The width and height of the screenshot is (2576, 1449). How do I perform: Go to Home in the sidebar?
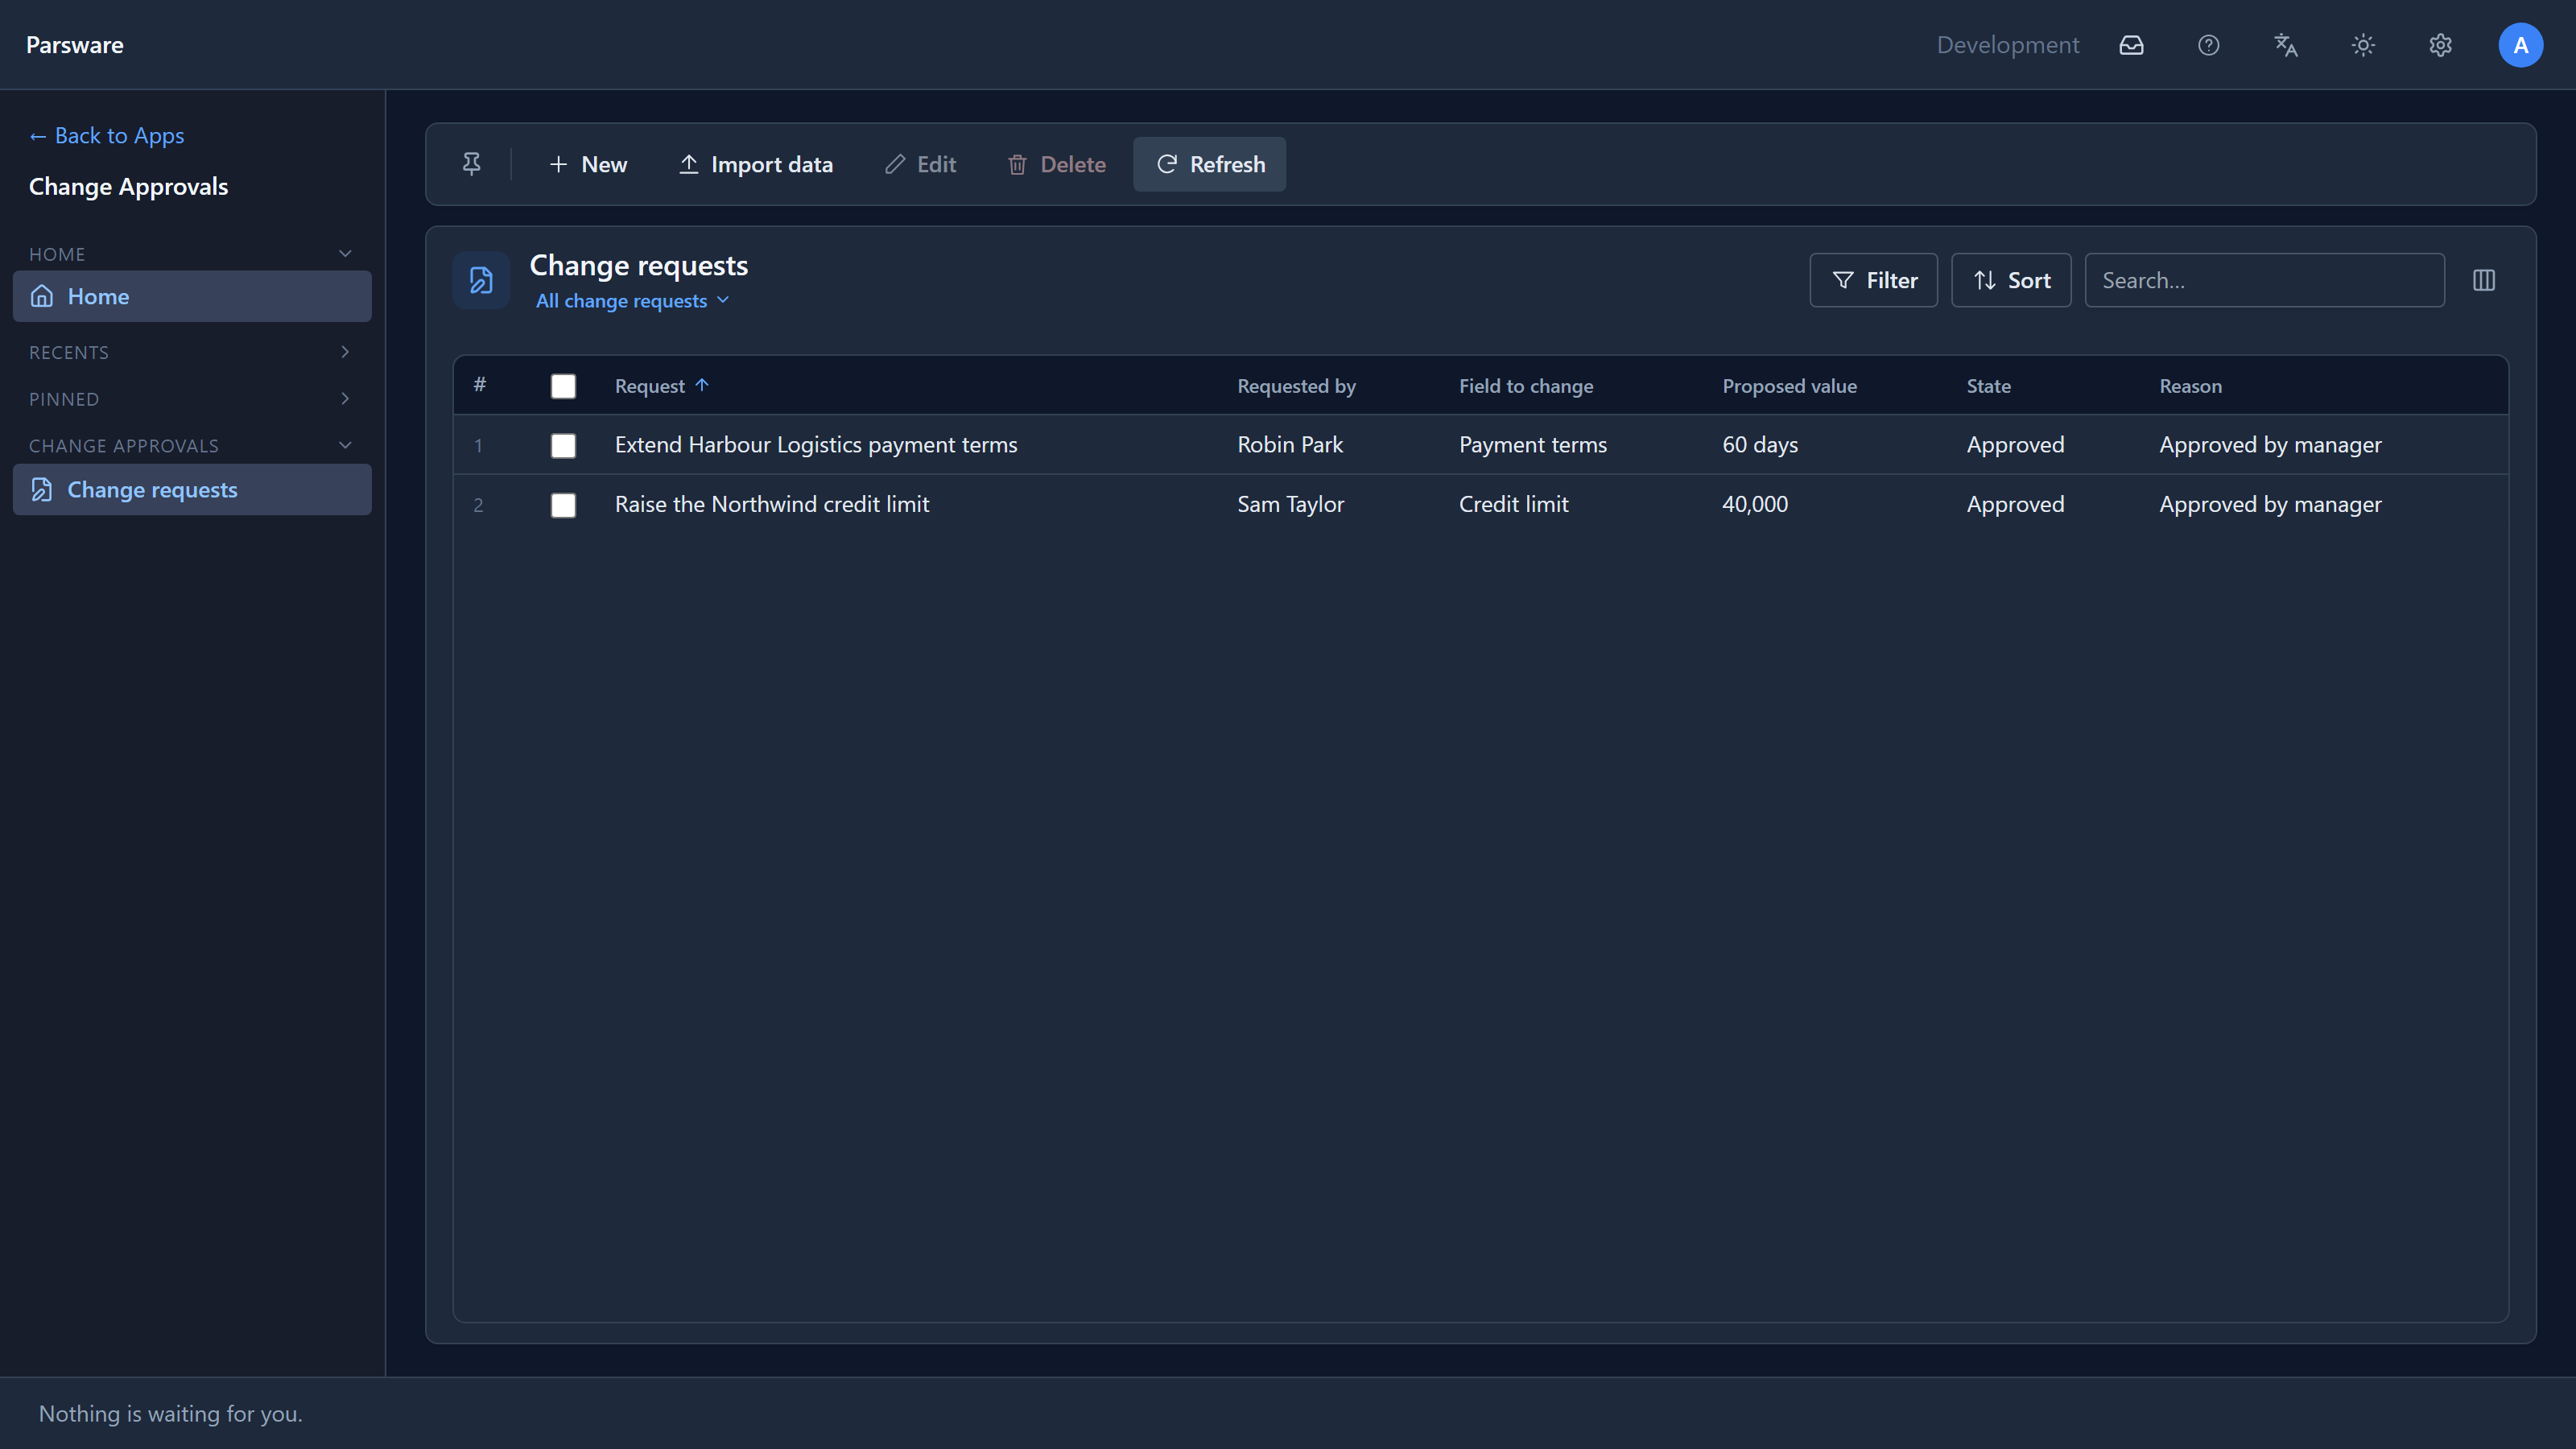tap(192, 296)
